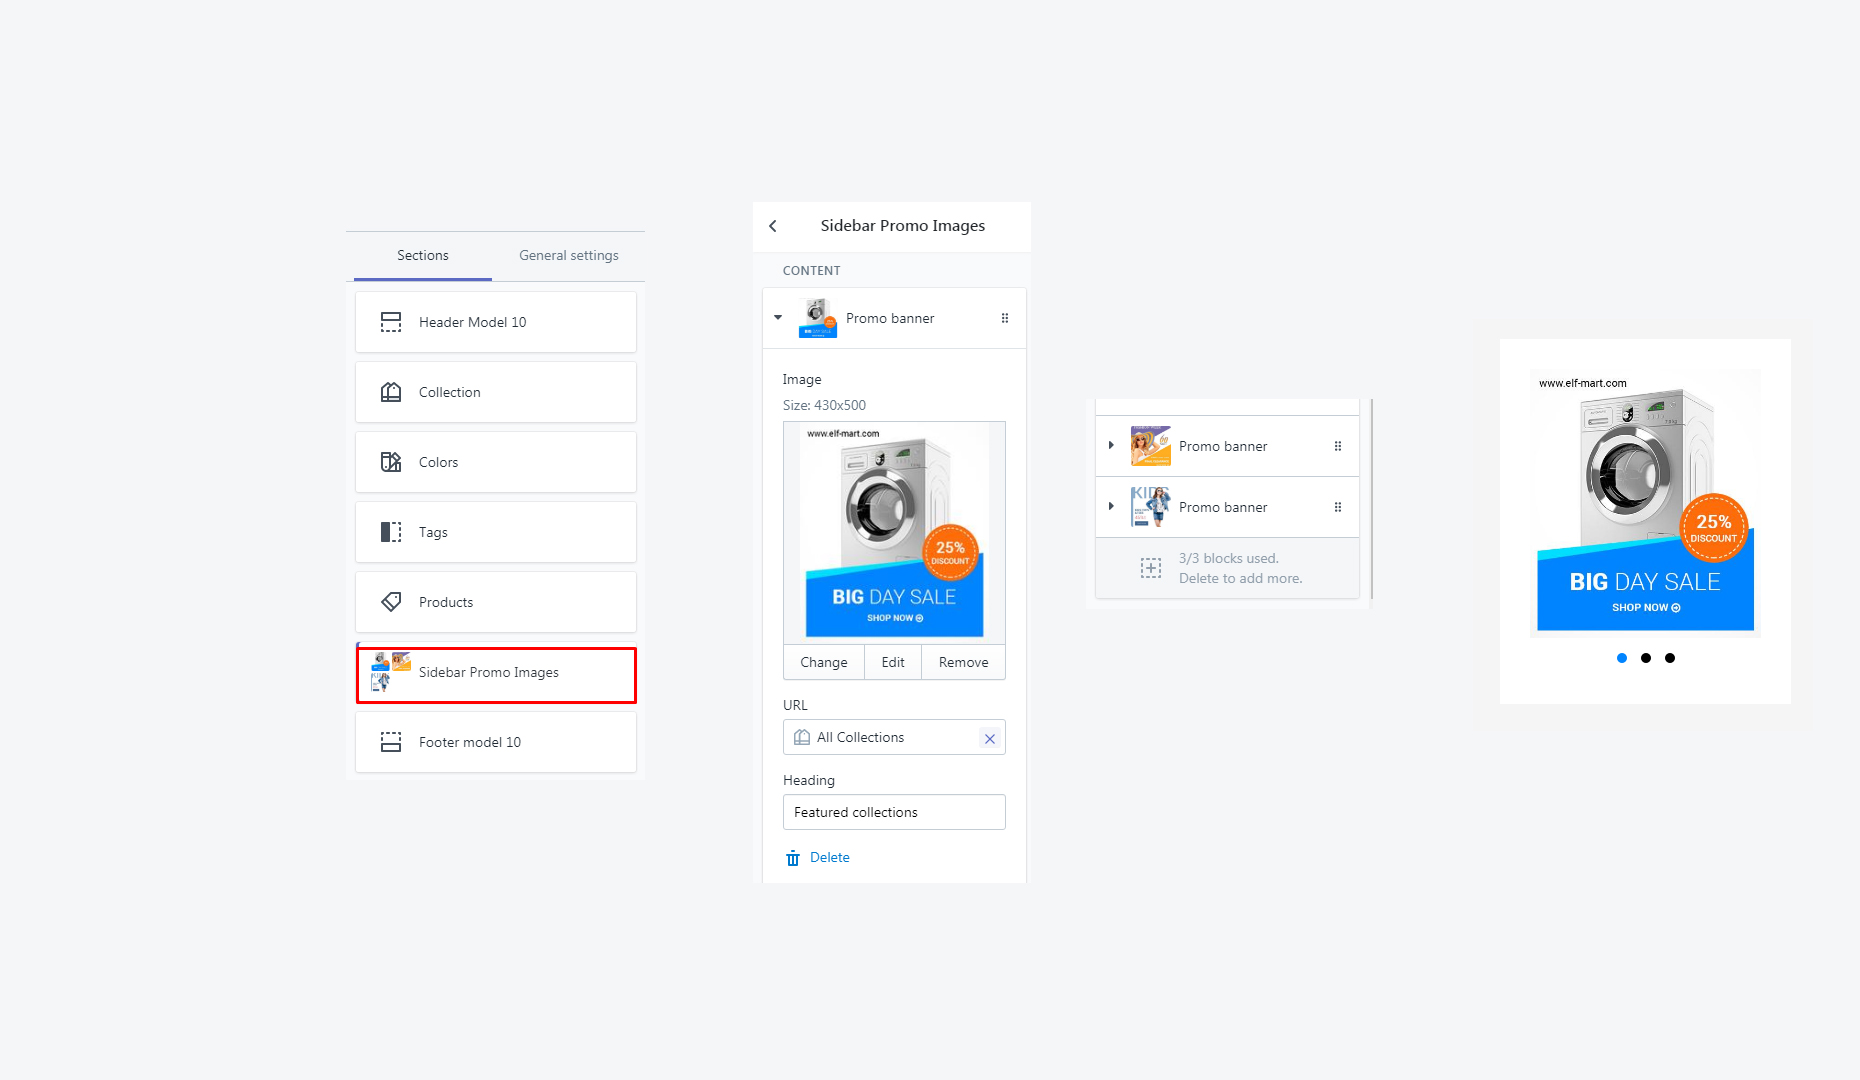Select the third carousel dot

click(x=1670, y=658)
